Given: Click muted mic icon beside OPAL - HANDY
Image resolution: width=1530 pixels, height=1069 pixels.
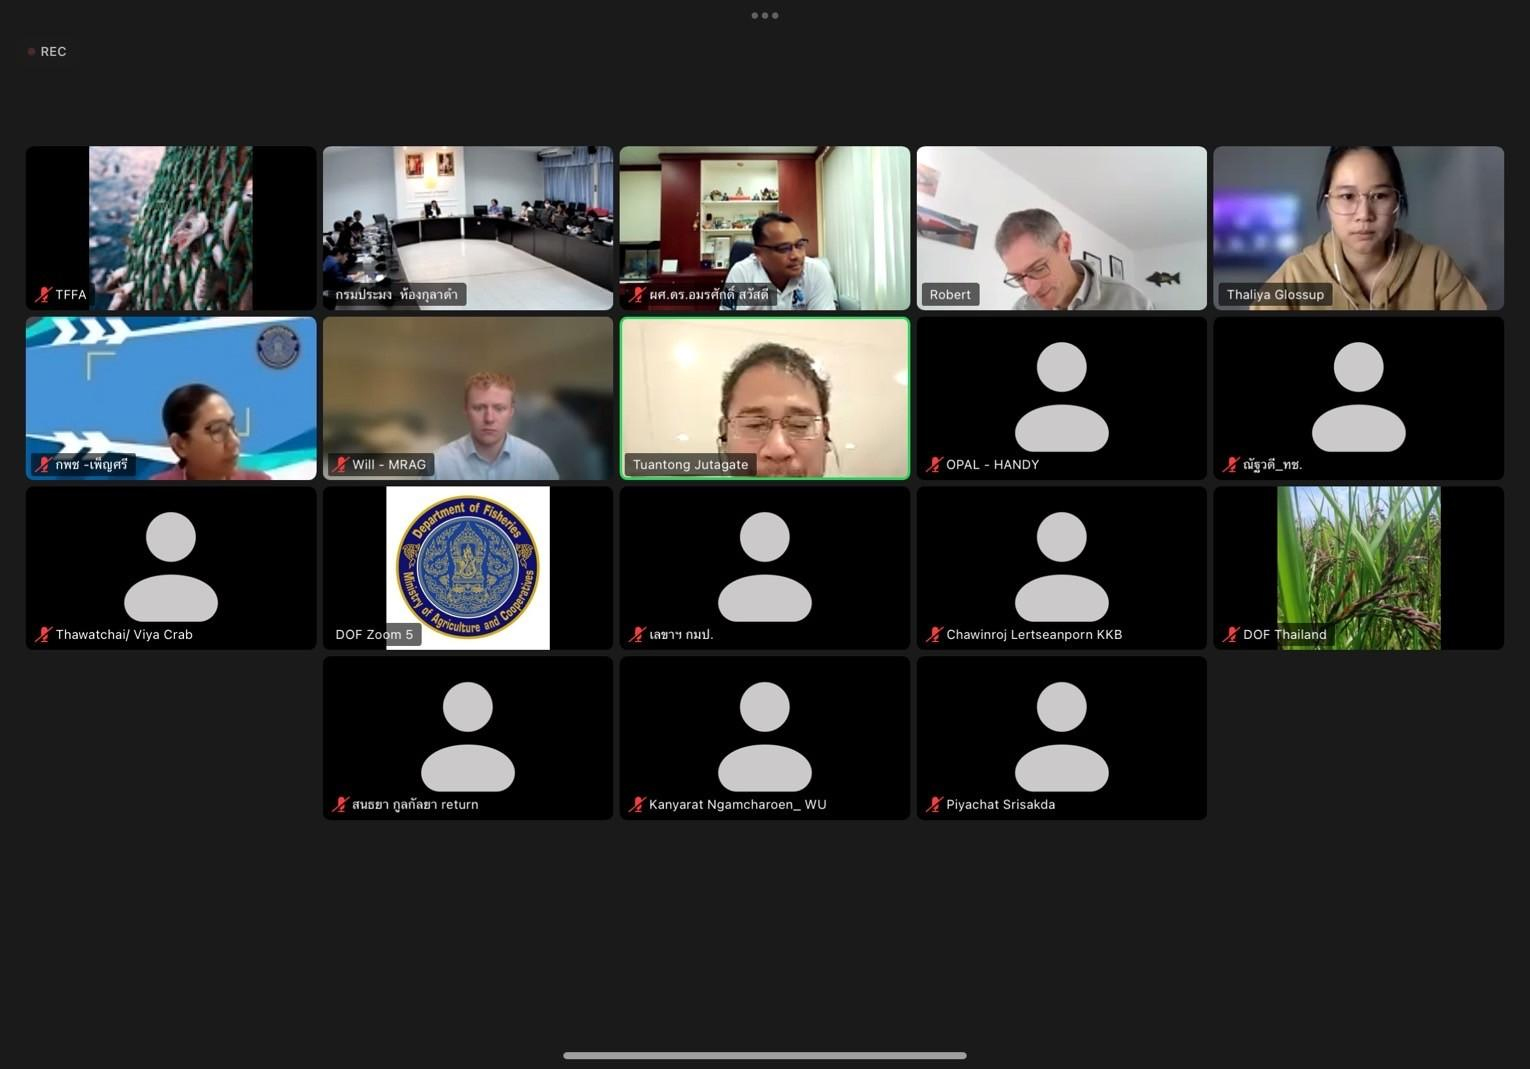Looking at the screenshot, I should (934, 464).
